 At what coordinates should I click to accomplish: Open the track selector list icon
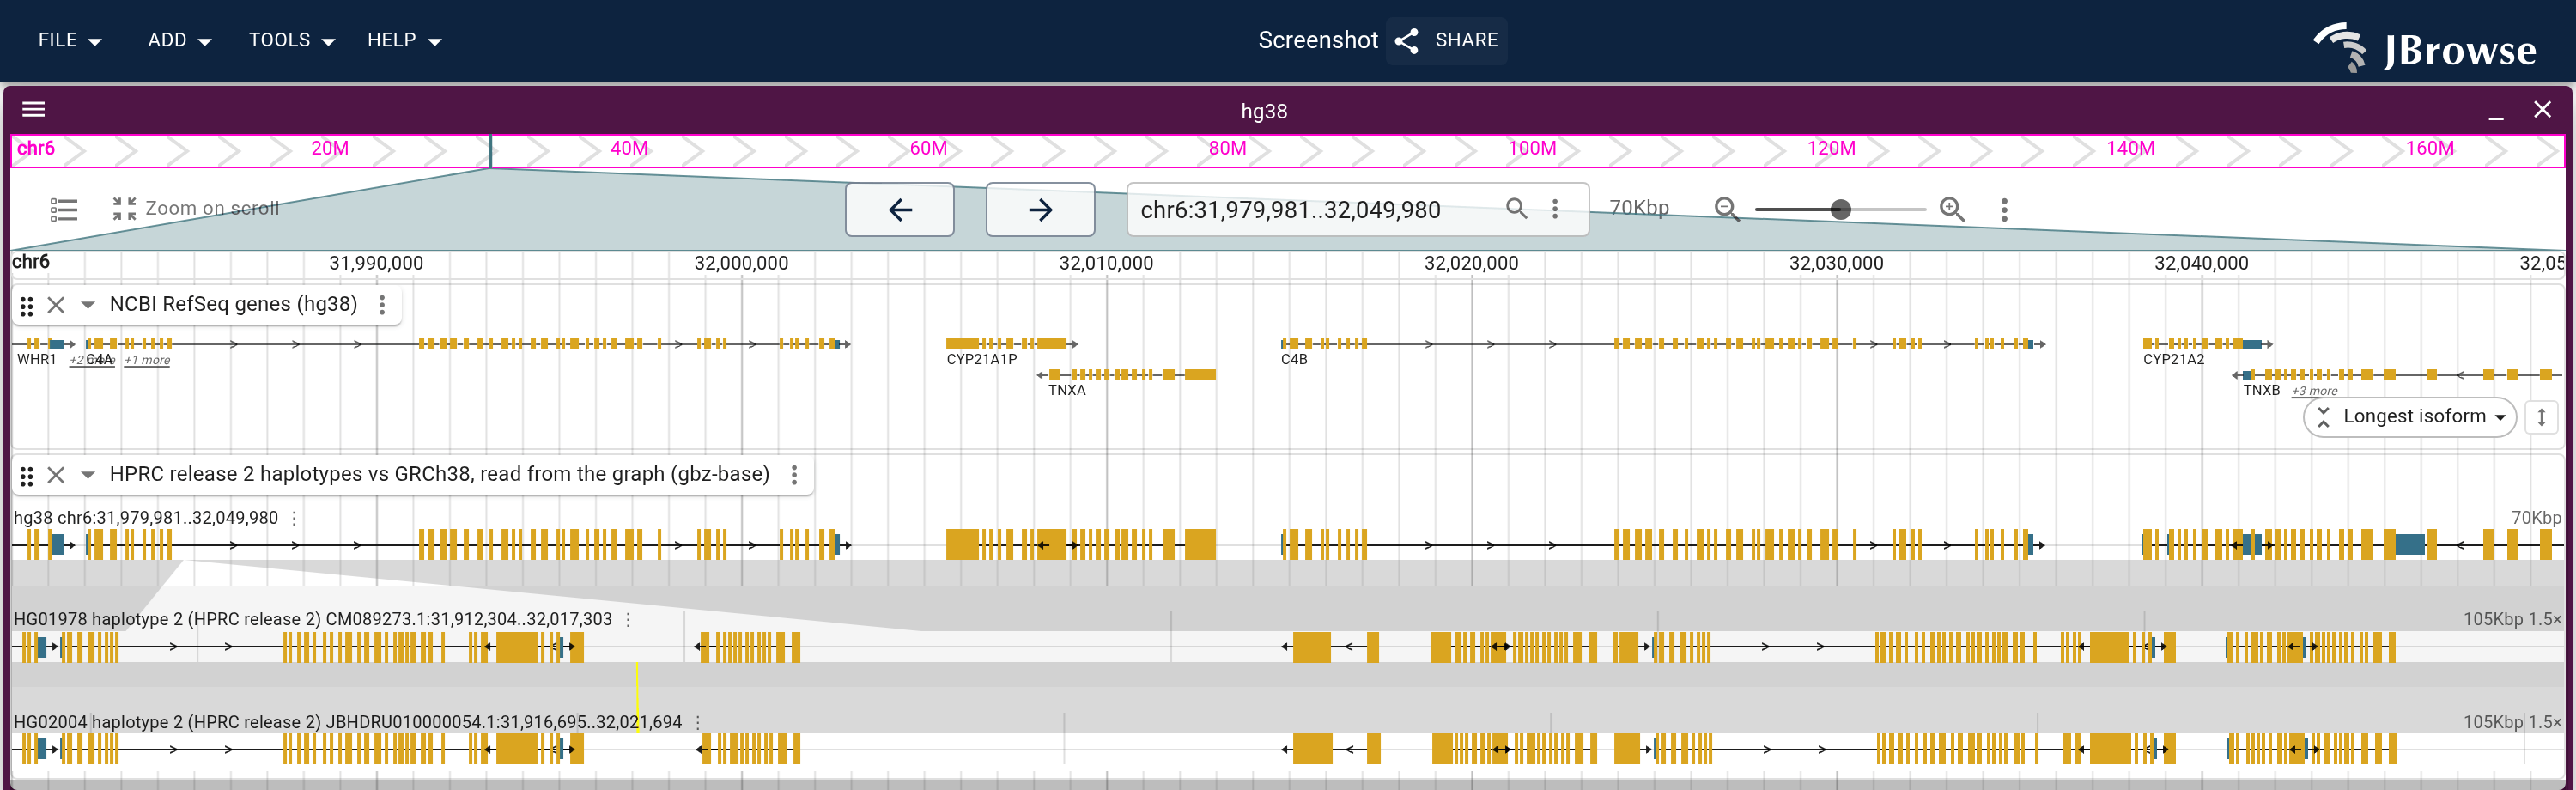[64, 209]
